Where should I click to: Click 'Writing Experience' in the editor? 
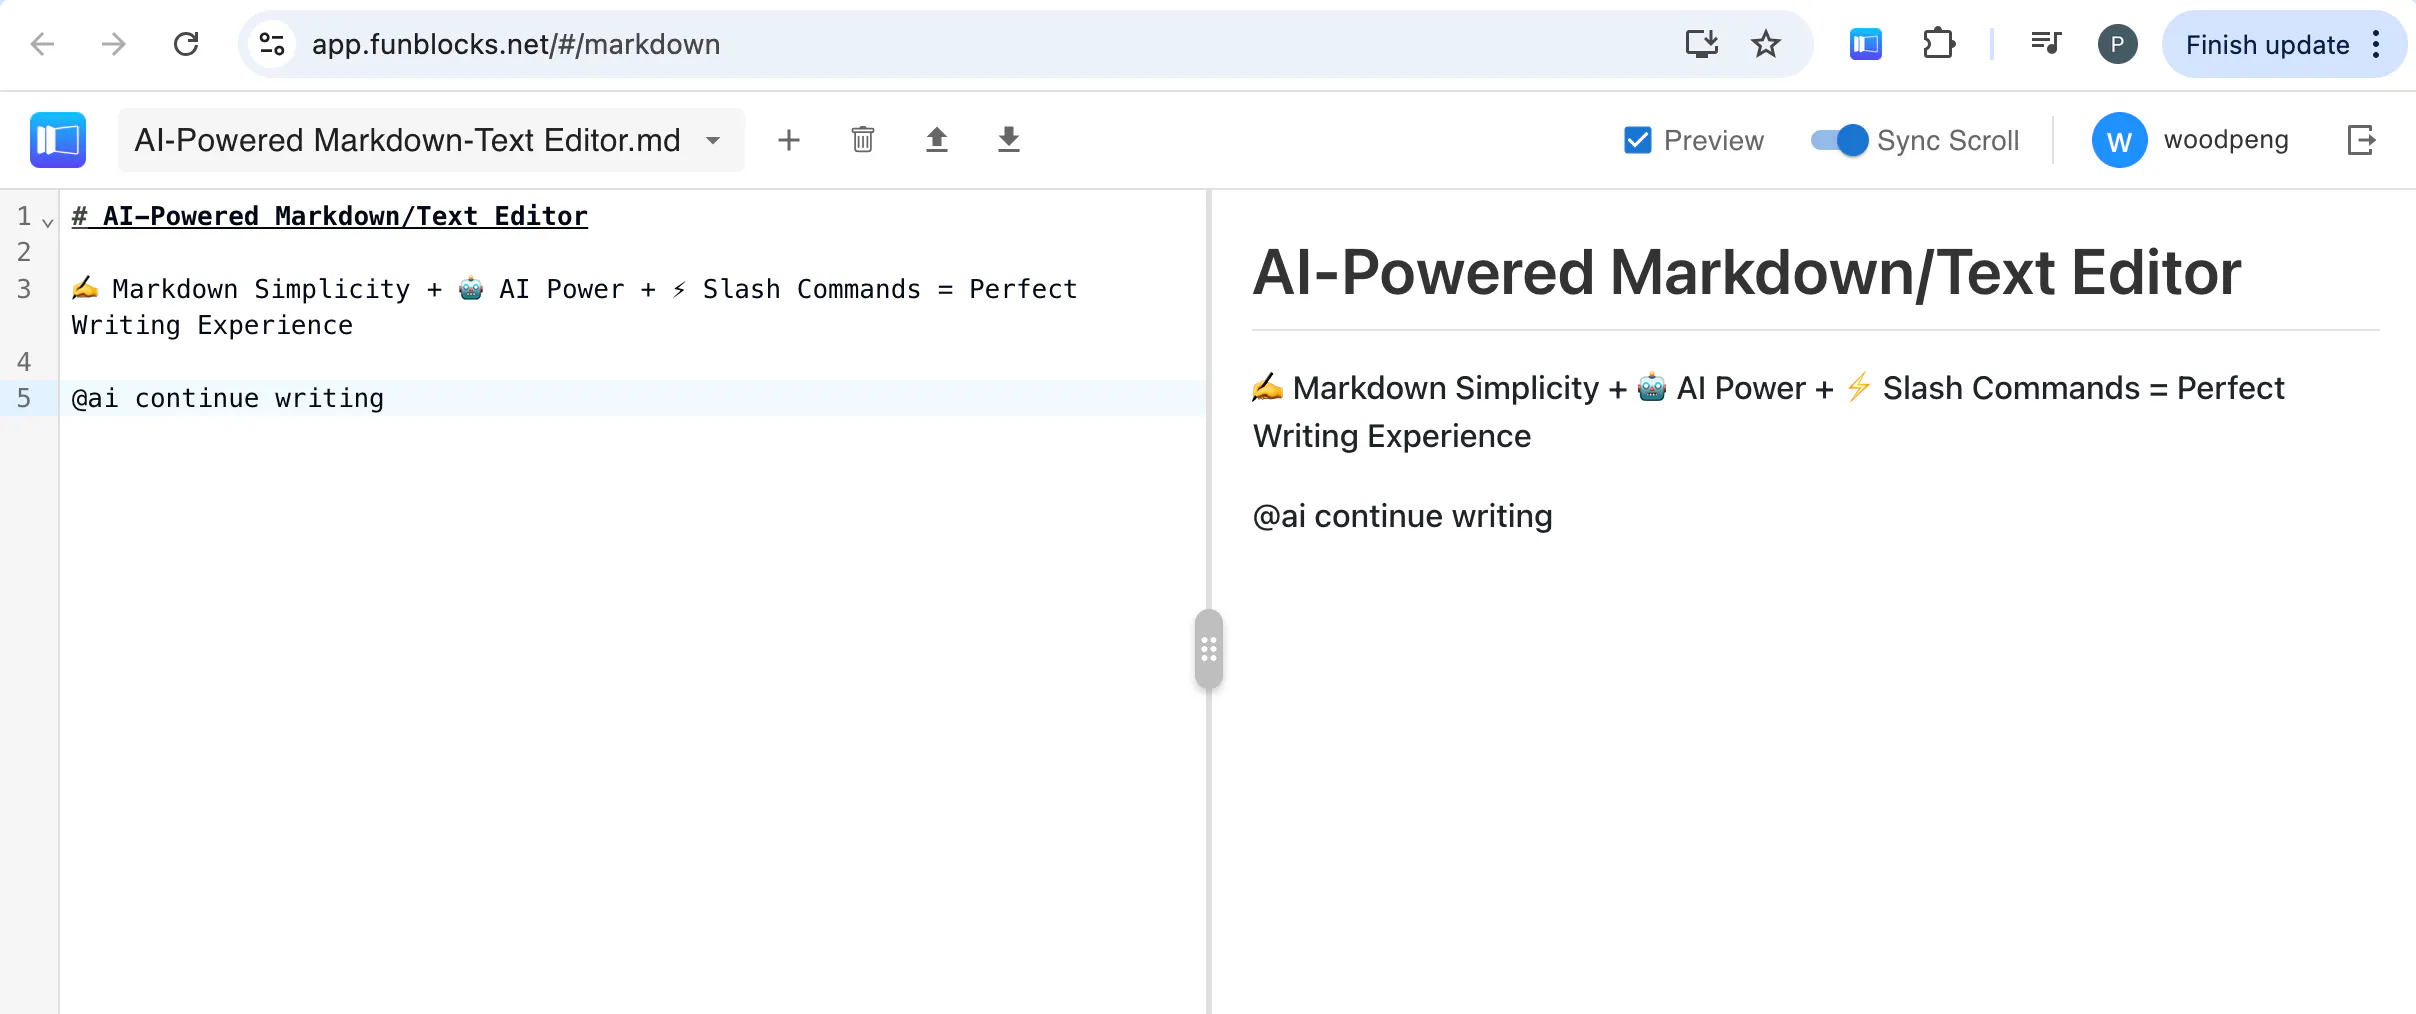[x=212, y=325]
